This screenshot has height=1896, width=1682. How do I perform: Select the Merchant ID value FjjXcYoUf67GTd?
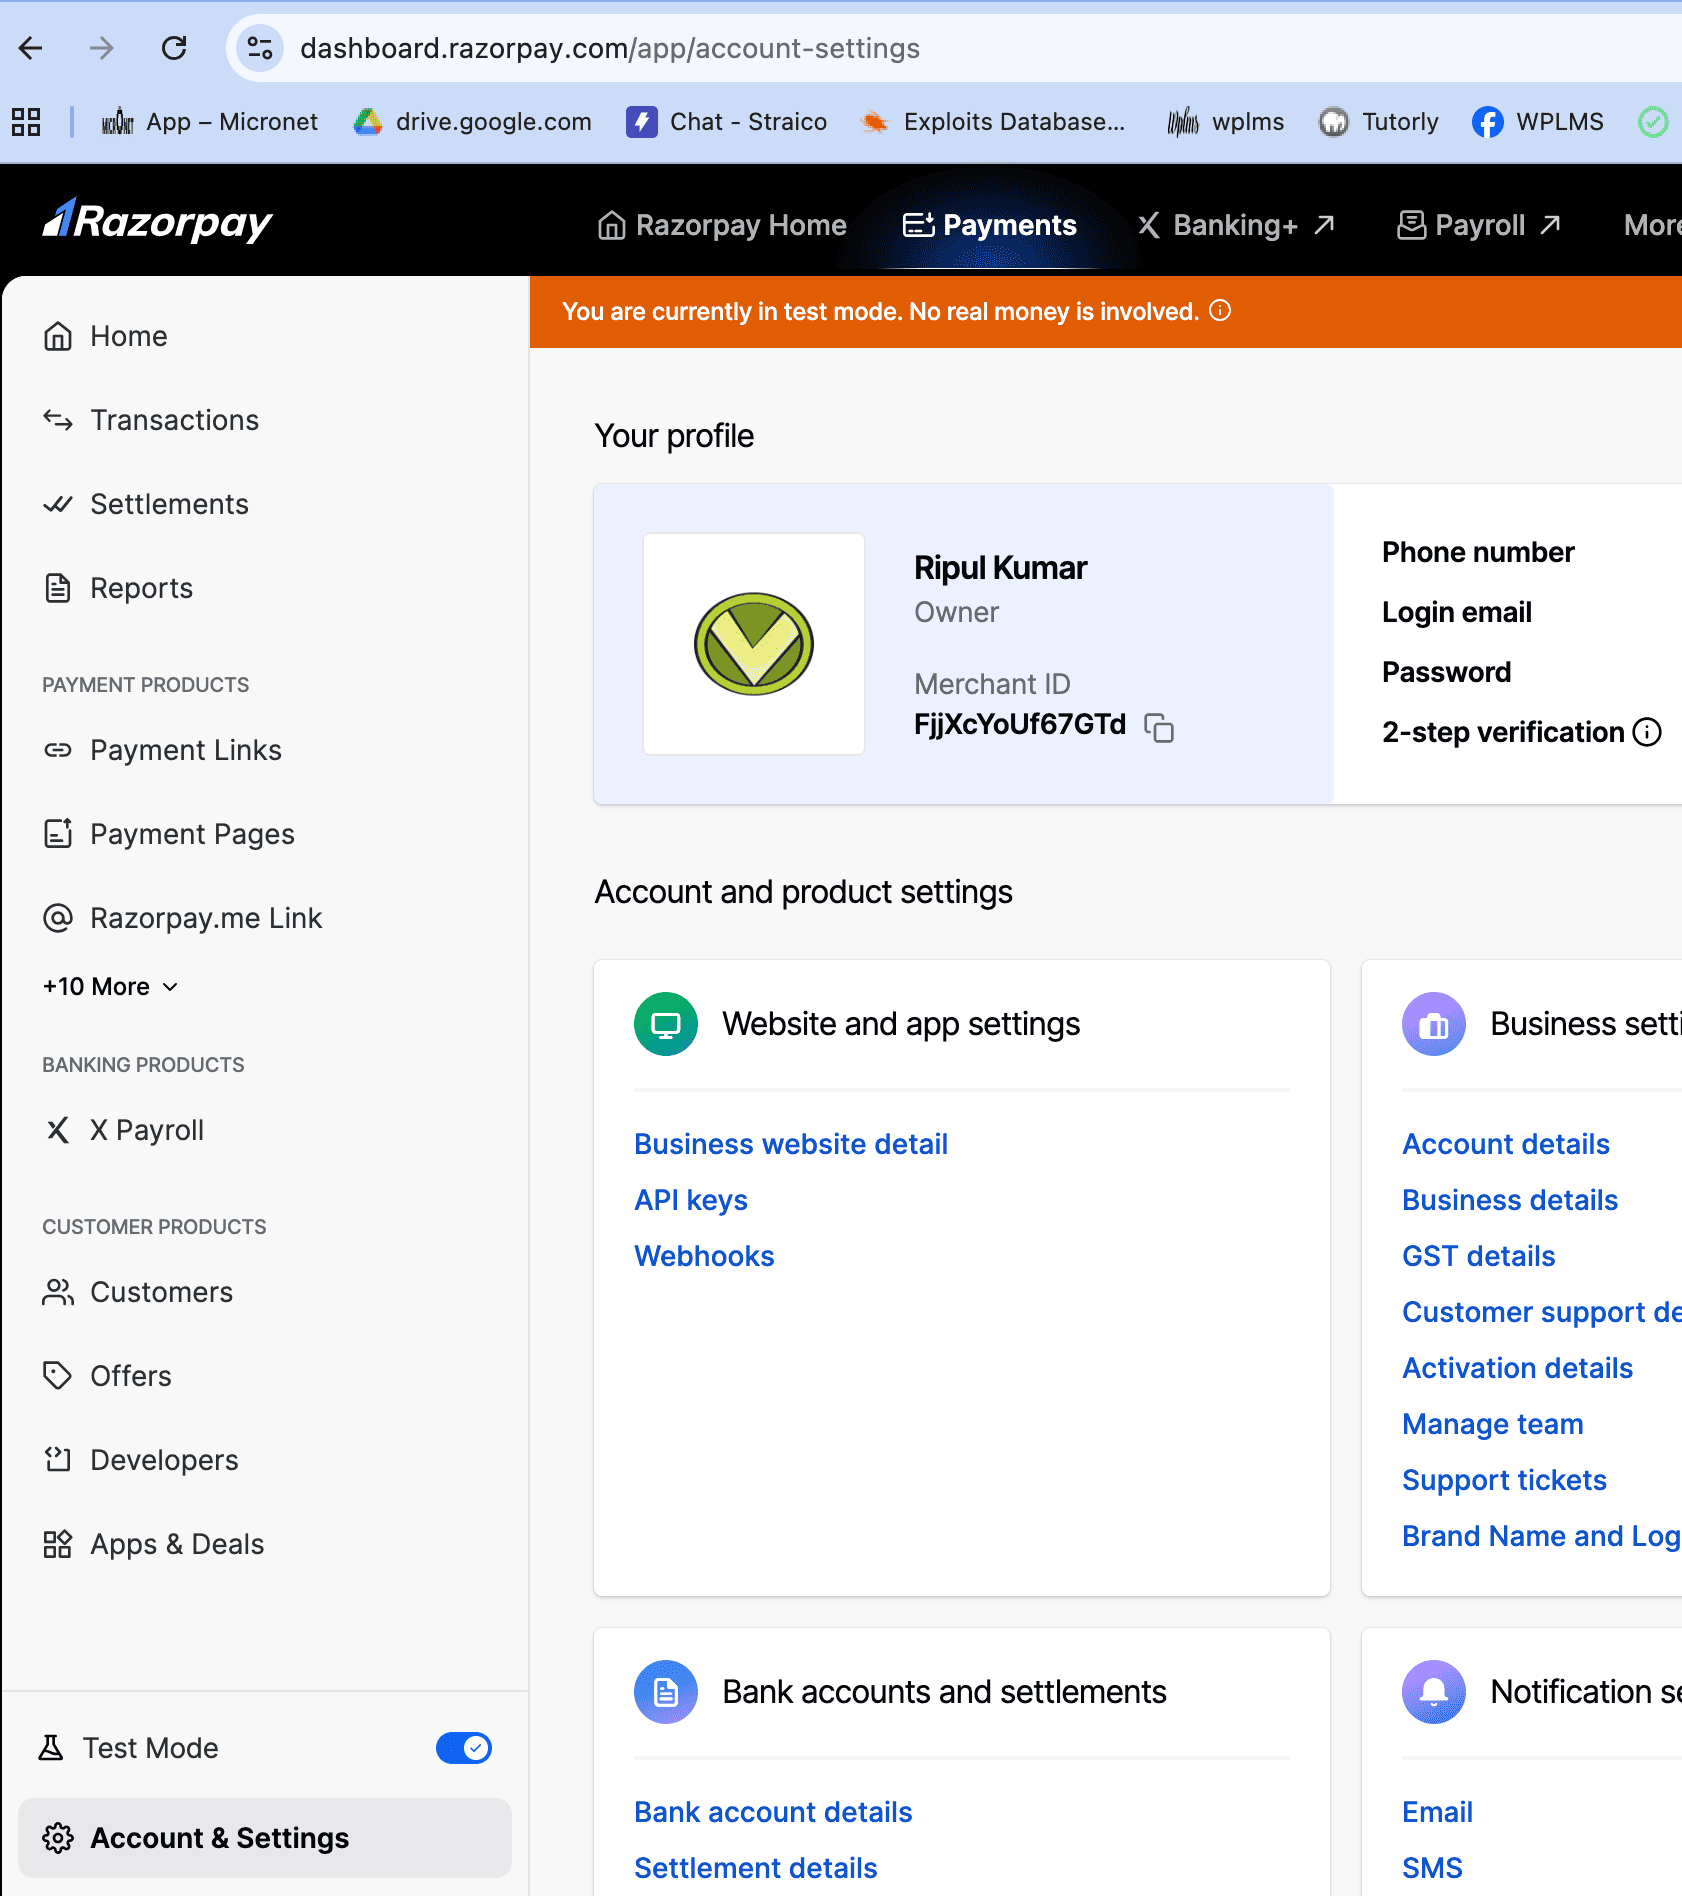coord(1020,724)
